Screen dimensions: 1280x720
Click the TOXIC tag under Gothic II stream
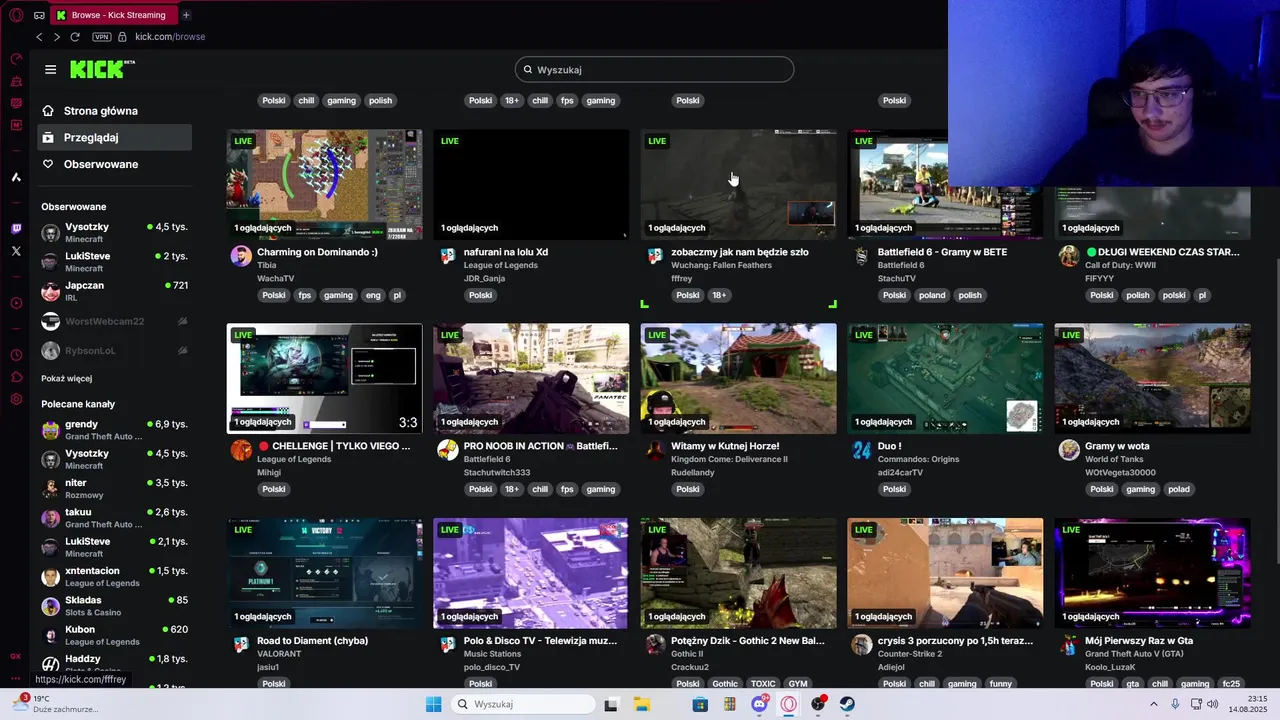763,684
